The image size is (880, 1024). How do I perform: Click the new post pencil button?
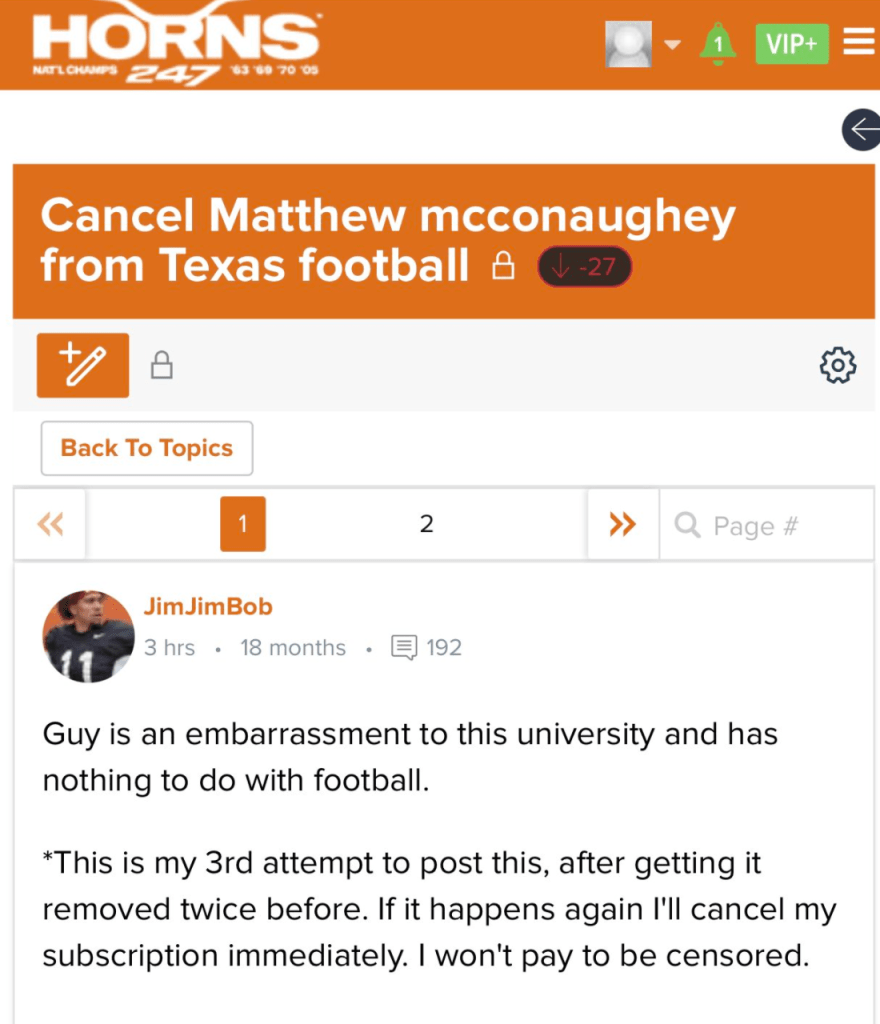pos(83,365)
